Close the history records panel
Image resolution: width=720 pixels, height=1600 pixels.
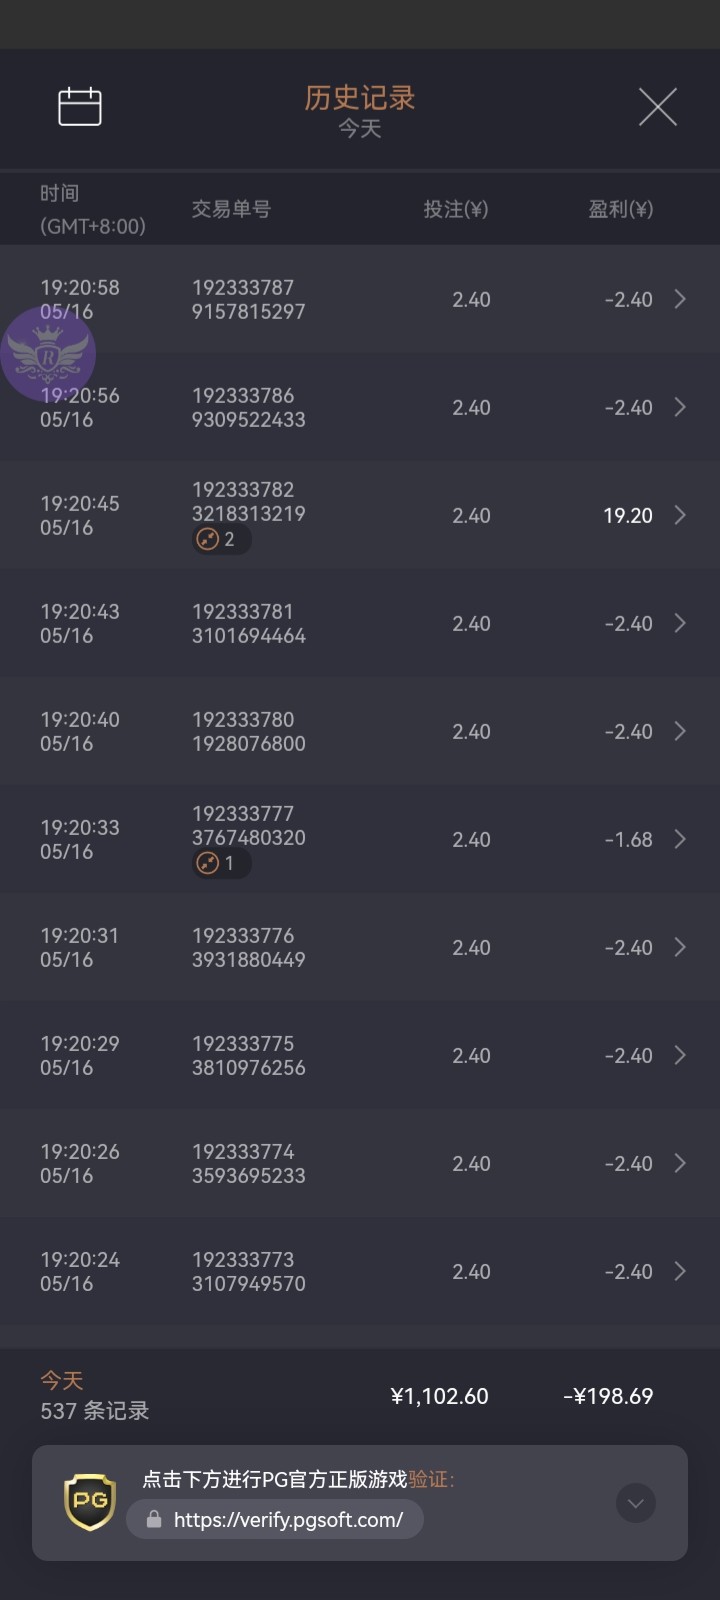click(x=657, y=107)
